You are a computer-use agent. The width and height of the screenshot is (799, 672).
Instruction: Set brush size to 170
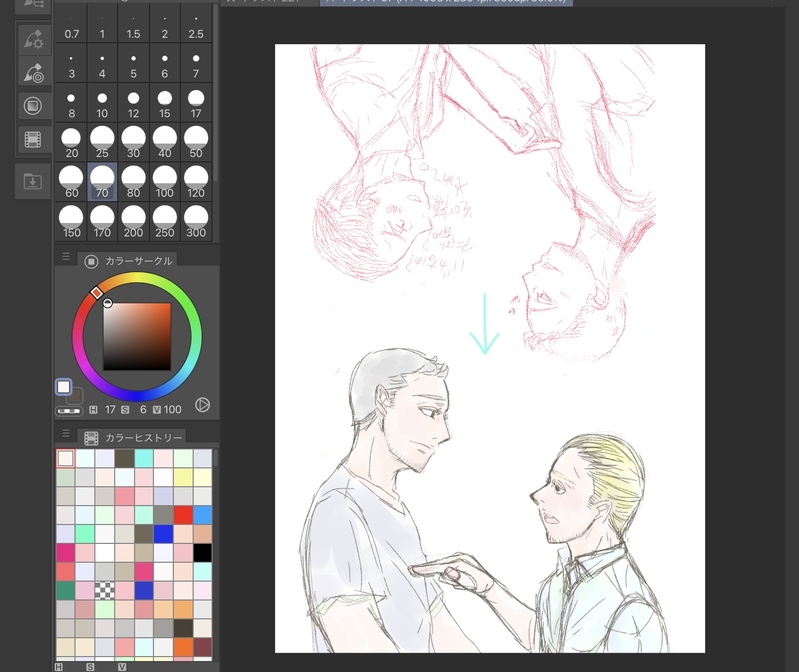[102, 222]
